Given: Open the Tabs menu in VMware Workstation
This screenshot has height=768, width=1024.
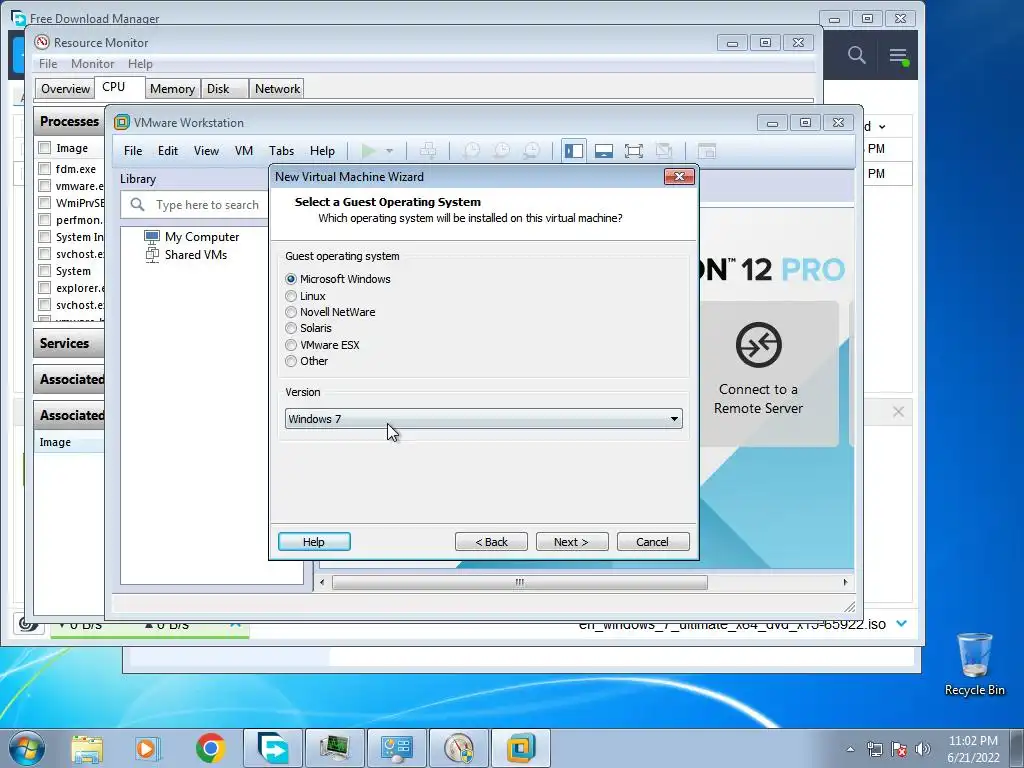Looking at the screenshot, I should pyautogui.click(x=281, y=151).
